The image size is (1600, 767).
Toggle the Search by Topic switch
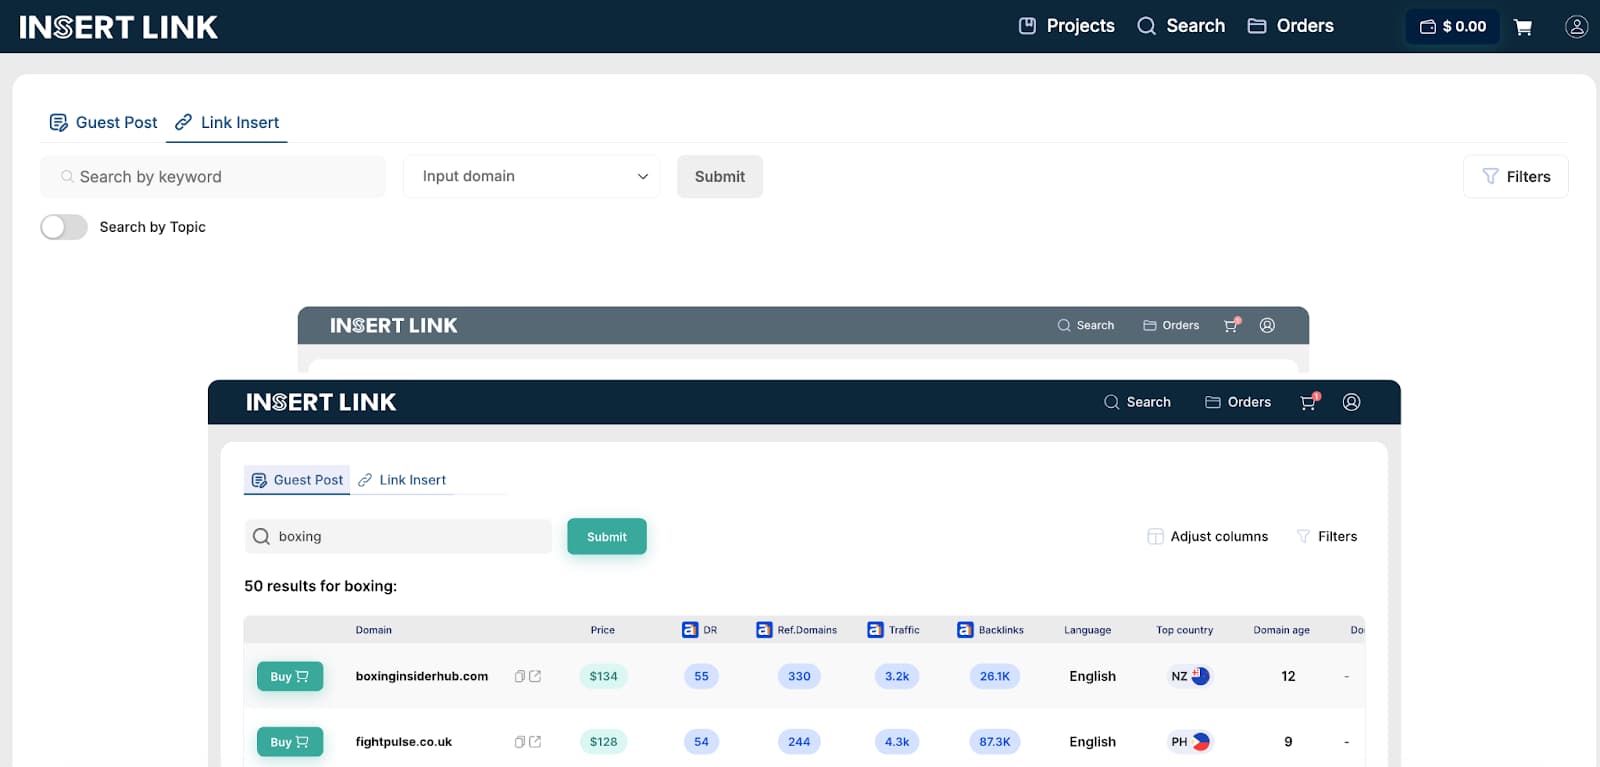(x=64, y=227)
